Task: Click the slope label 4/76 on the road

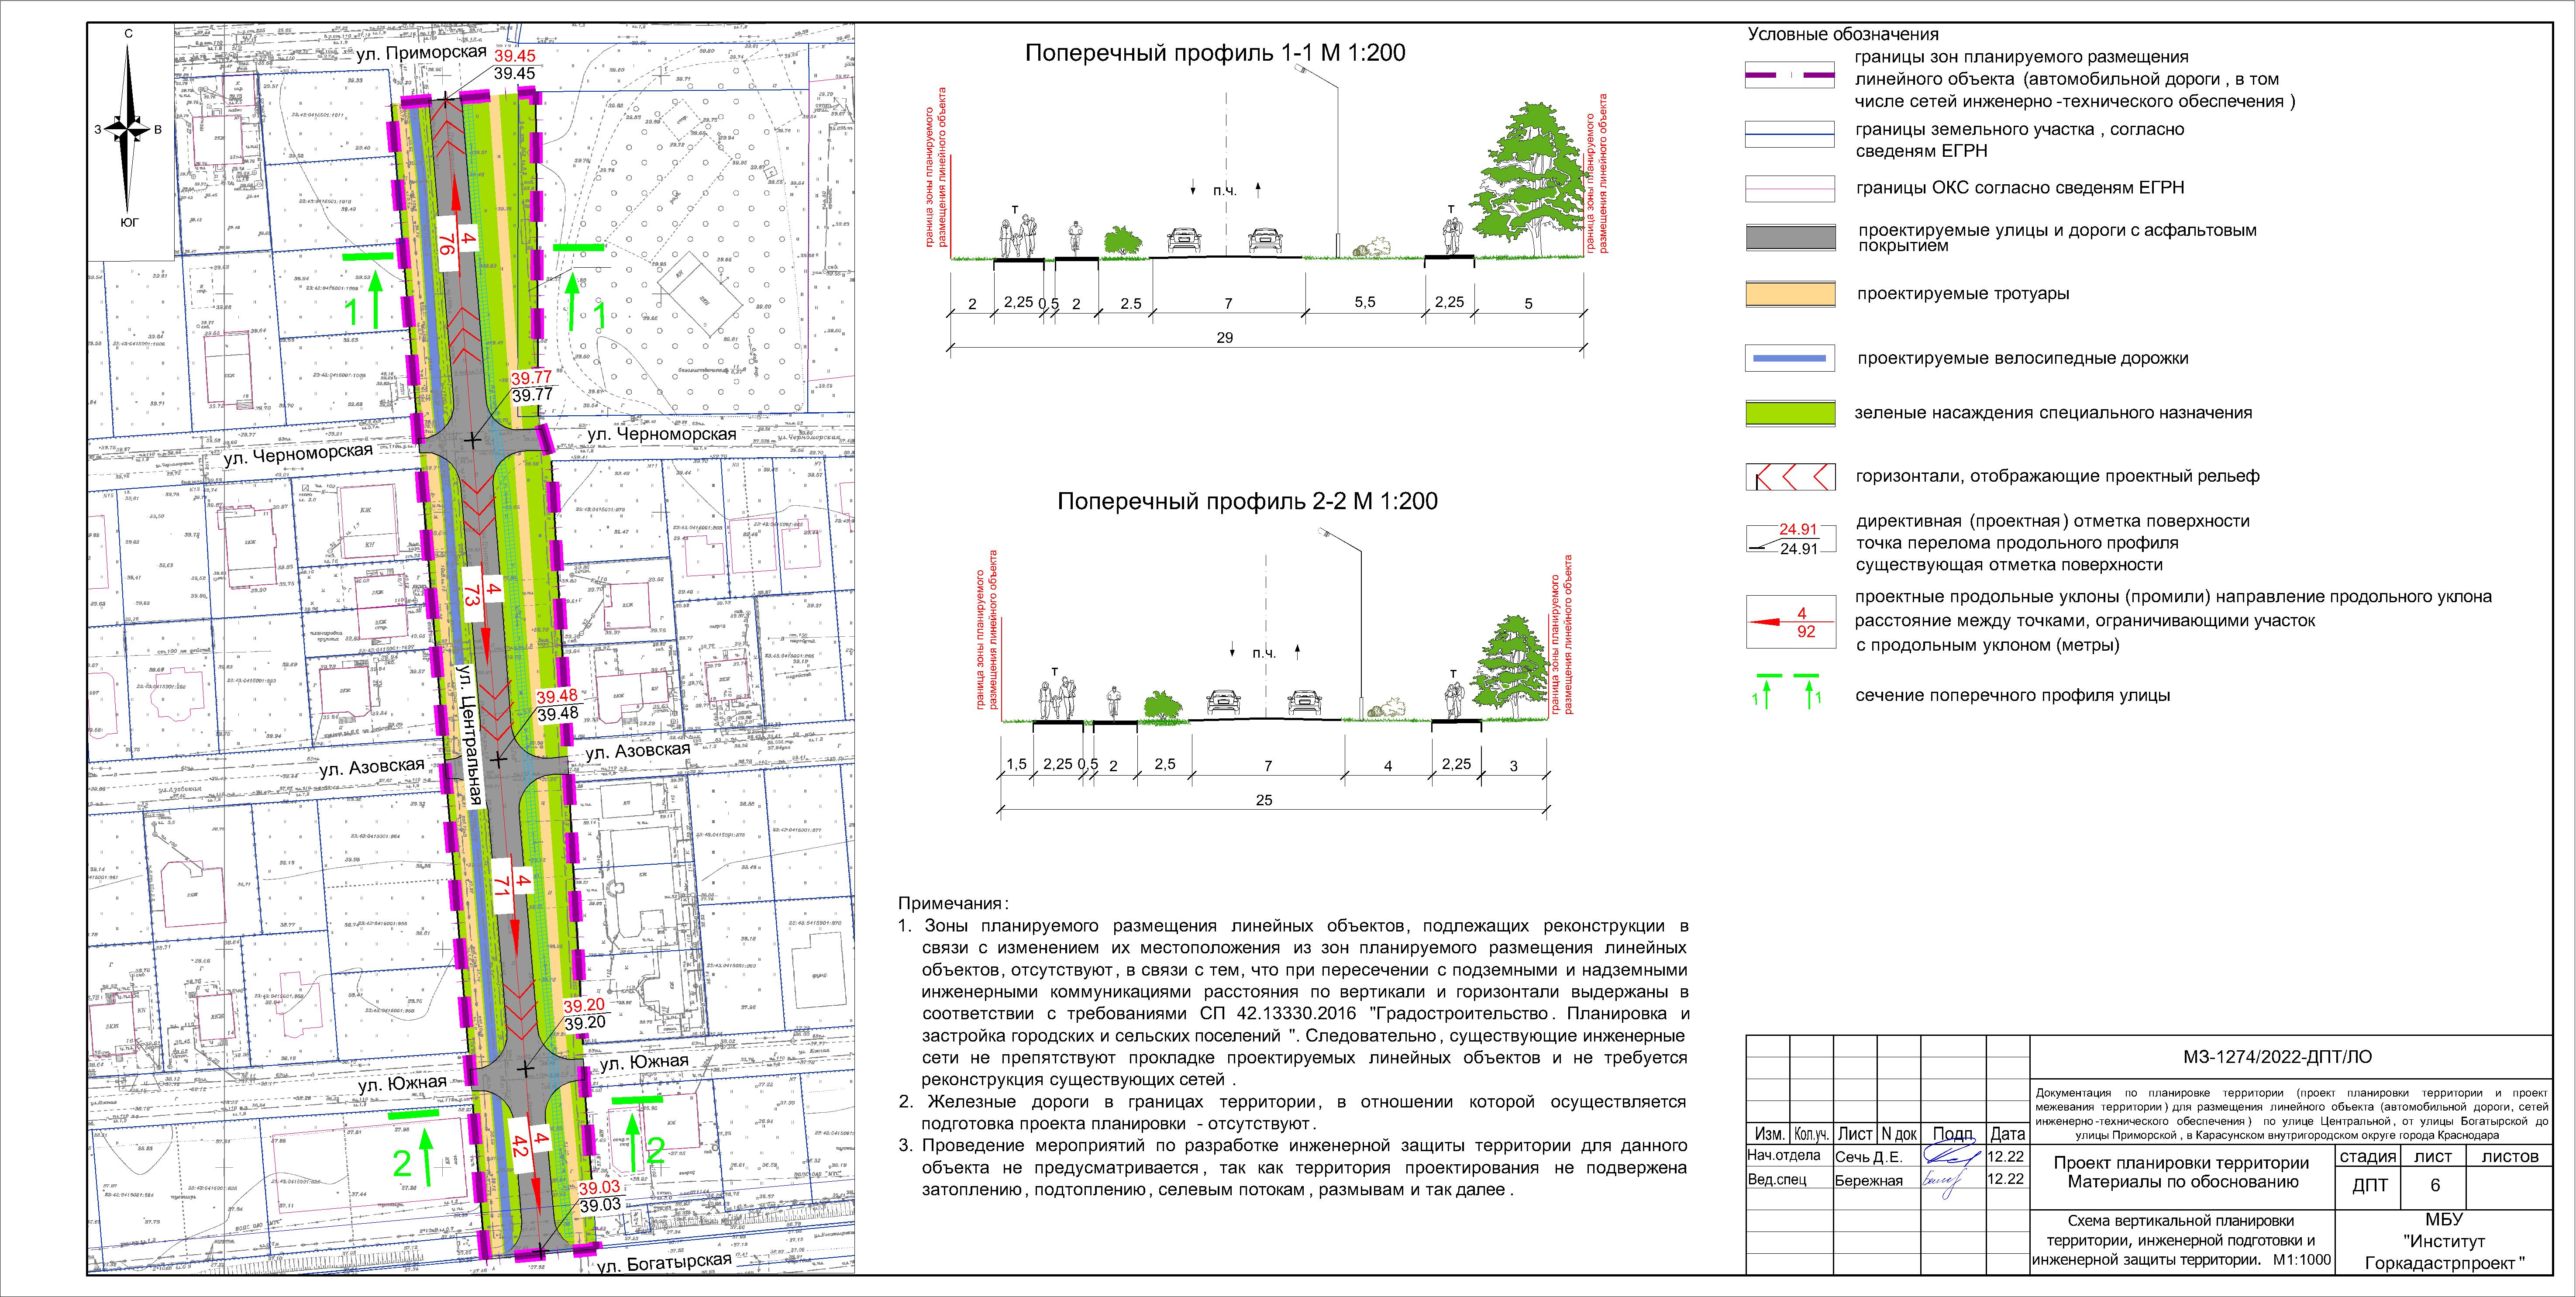Action: coord(457,245)
